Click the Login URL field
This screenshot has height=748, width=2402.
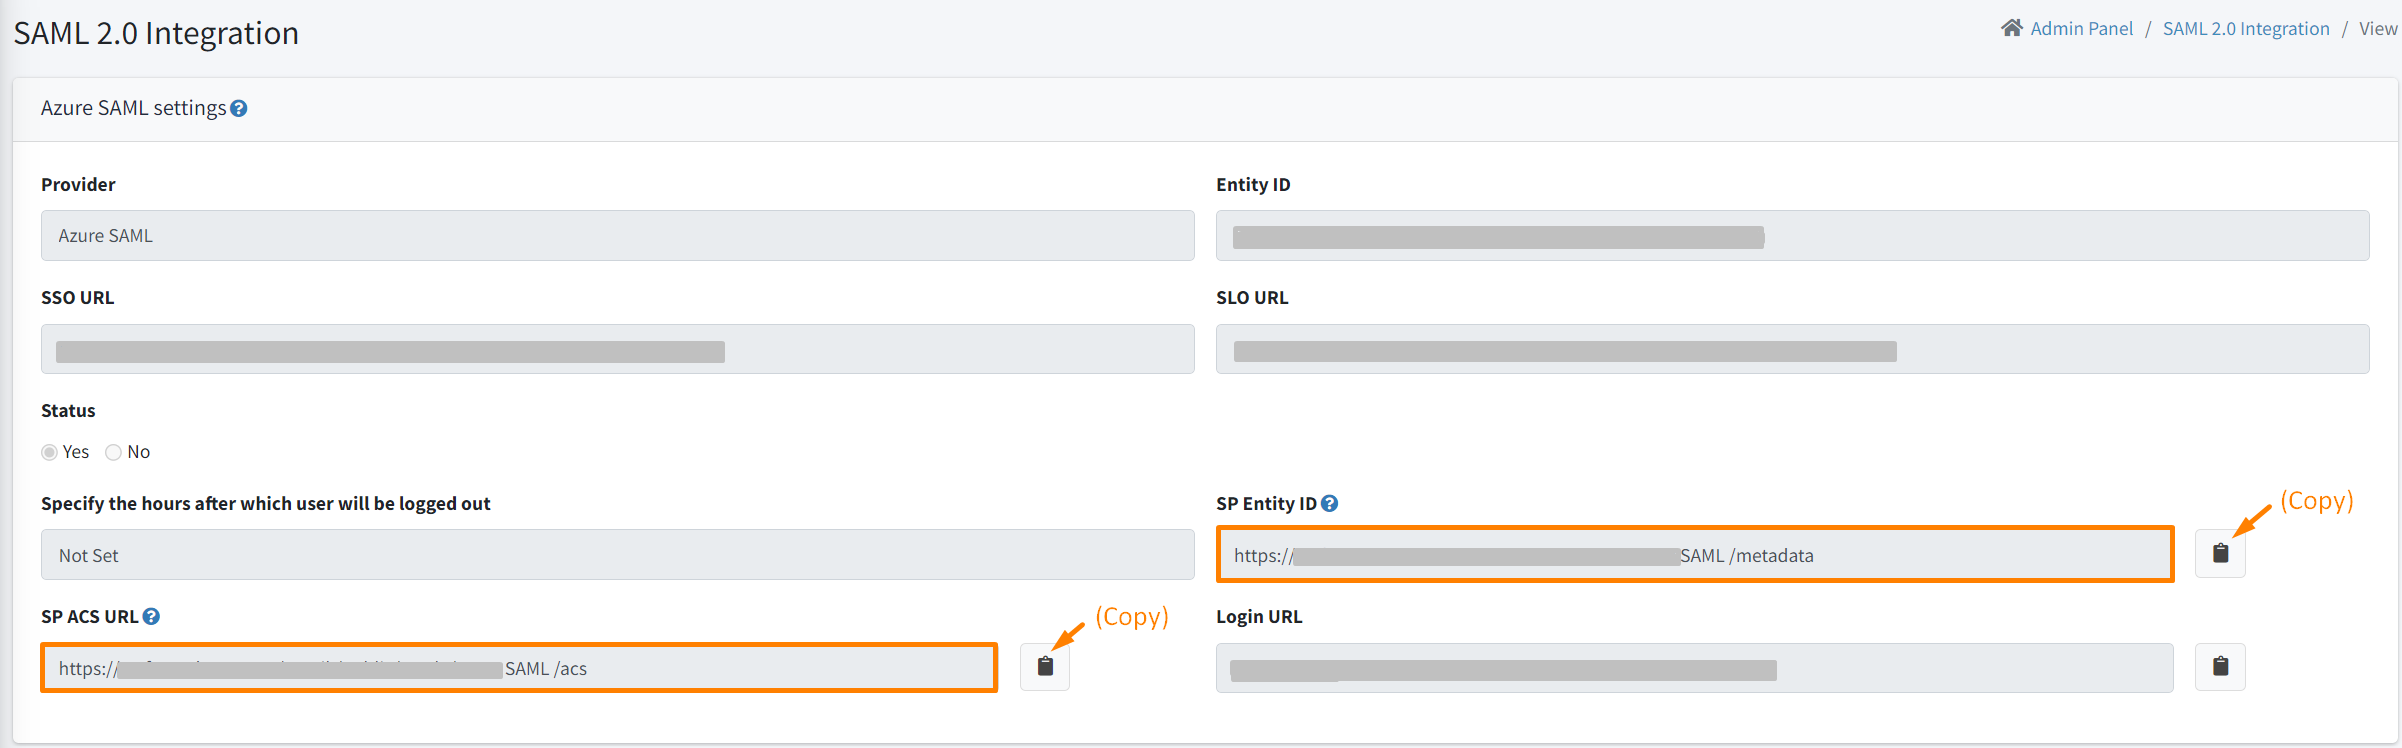pos(1694,668)
